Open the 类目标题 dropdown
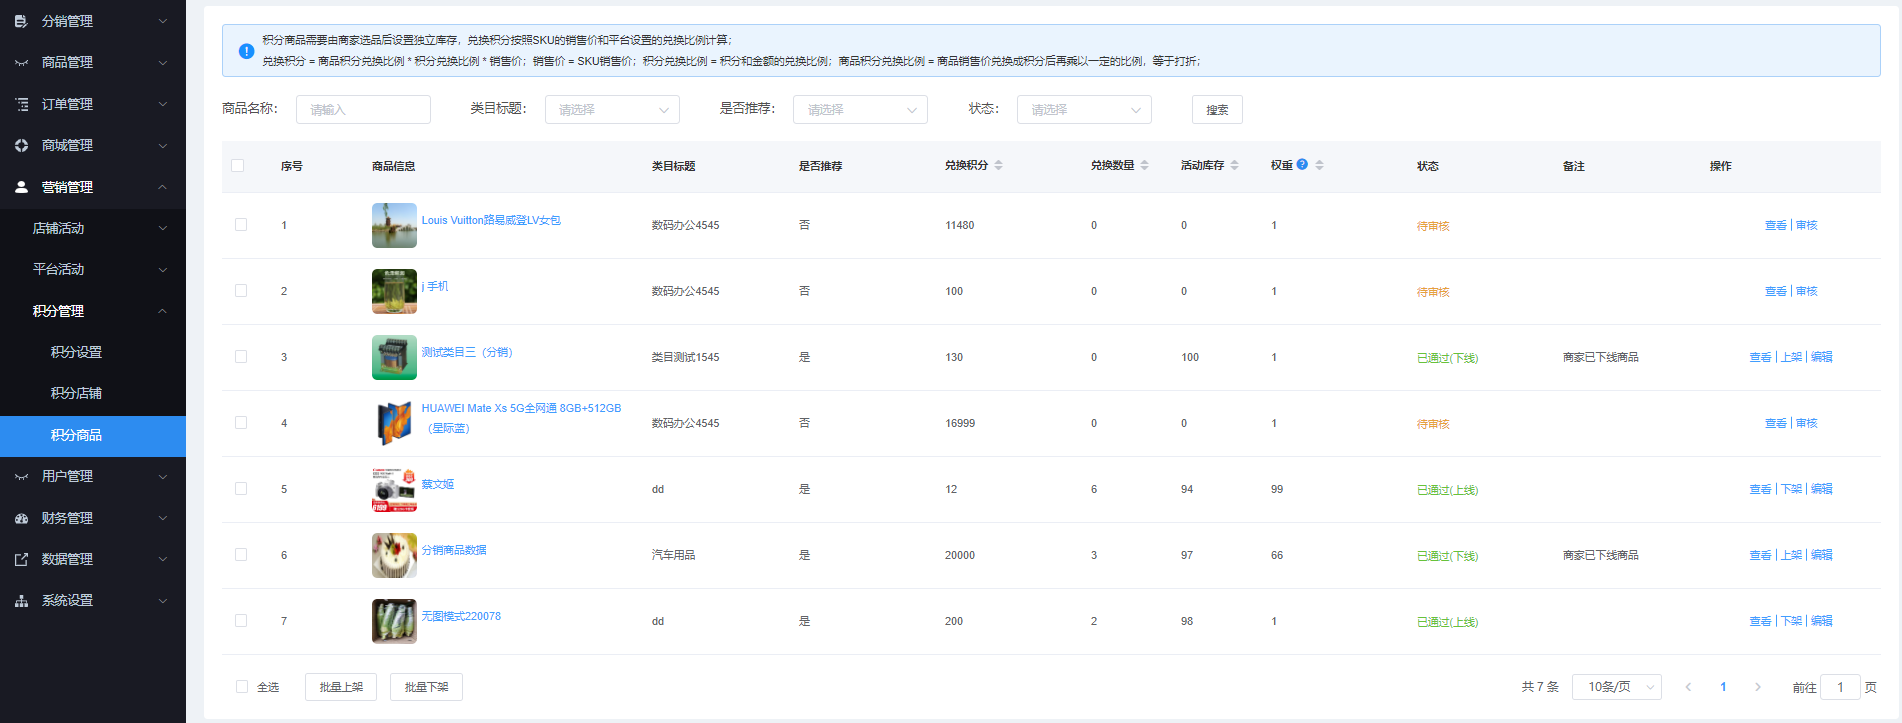This screenshot has width=1902, height=723. click(612, 110)
